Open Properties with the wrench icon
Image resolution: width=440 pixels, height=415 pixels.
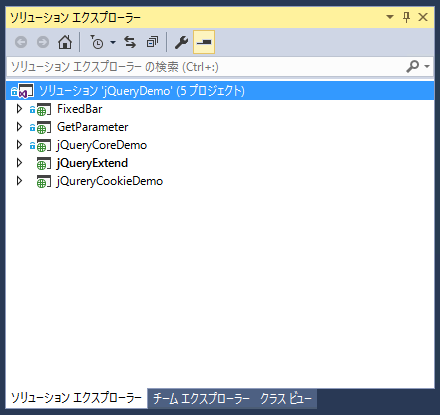[x=181, y=42]
